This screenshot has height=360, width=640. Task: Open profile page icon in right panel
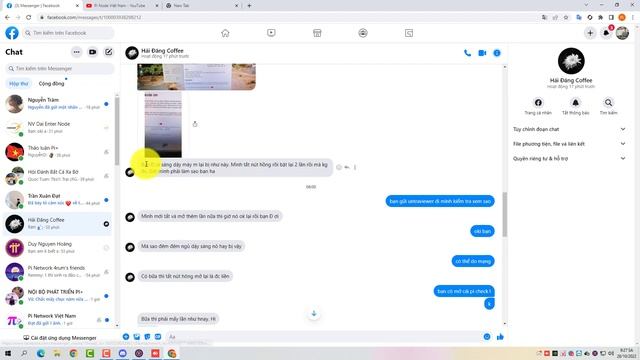click(x=538, y=102)
